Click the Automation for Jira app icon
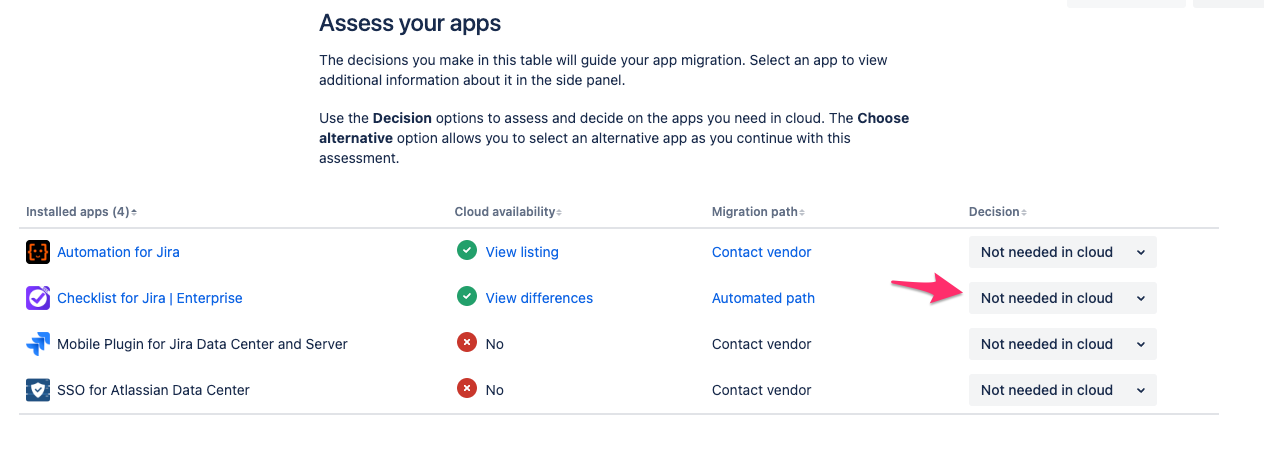Screen dimensions: 1264x458 tap(38, 252)
